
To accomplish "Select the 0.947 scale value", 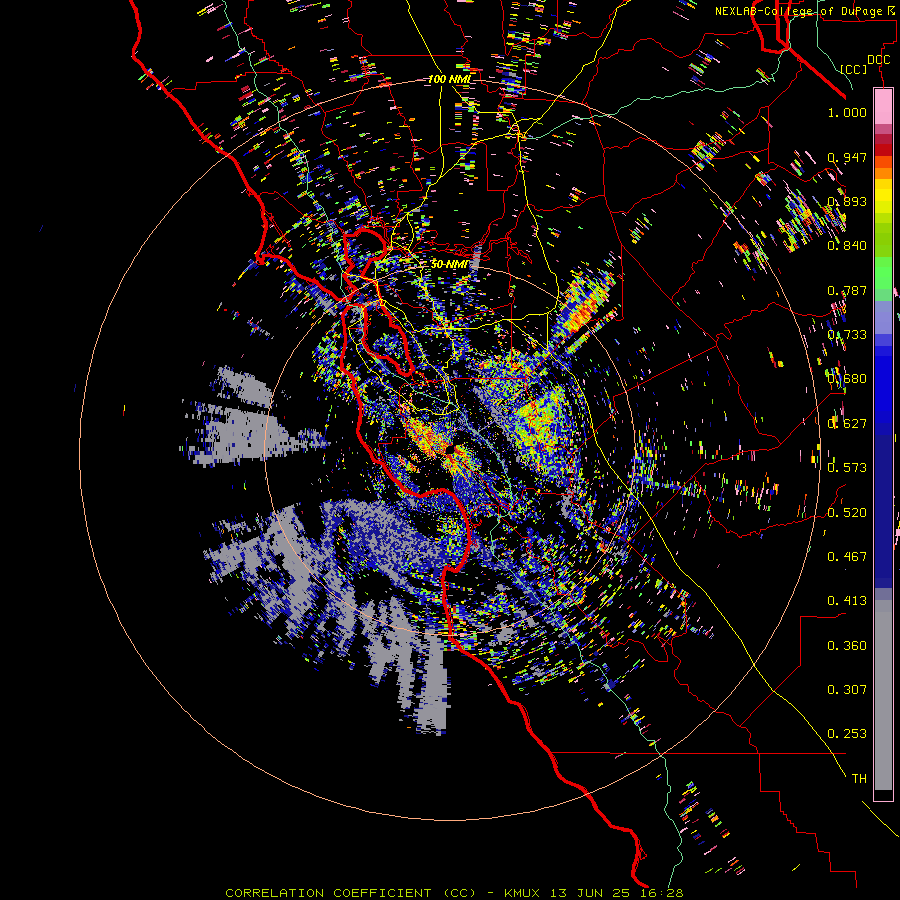I will [847, 157].
